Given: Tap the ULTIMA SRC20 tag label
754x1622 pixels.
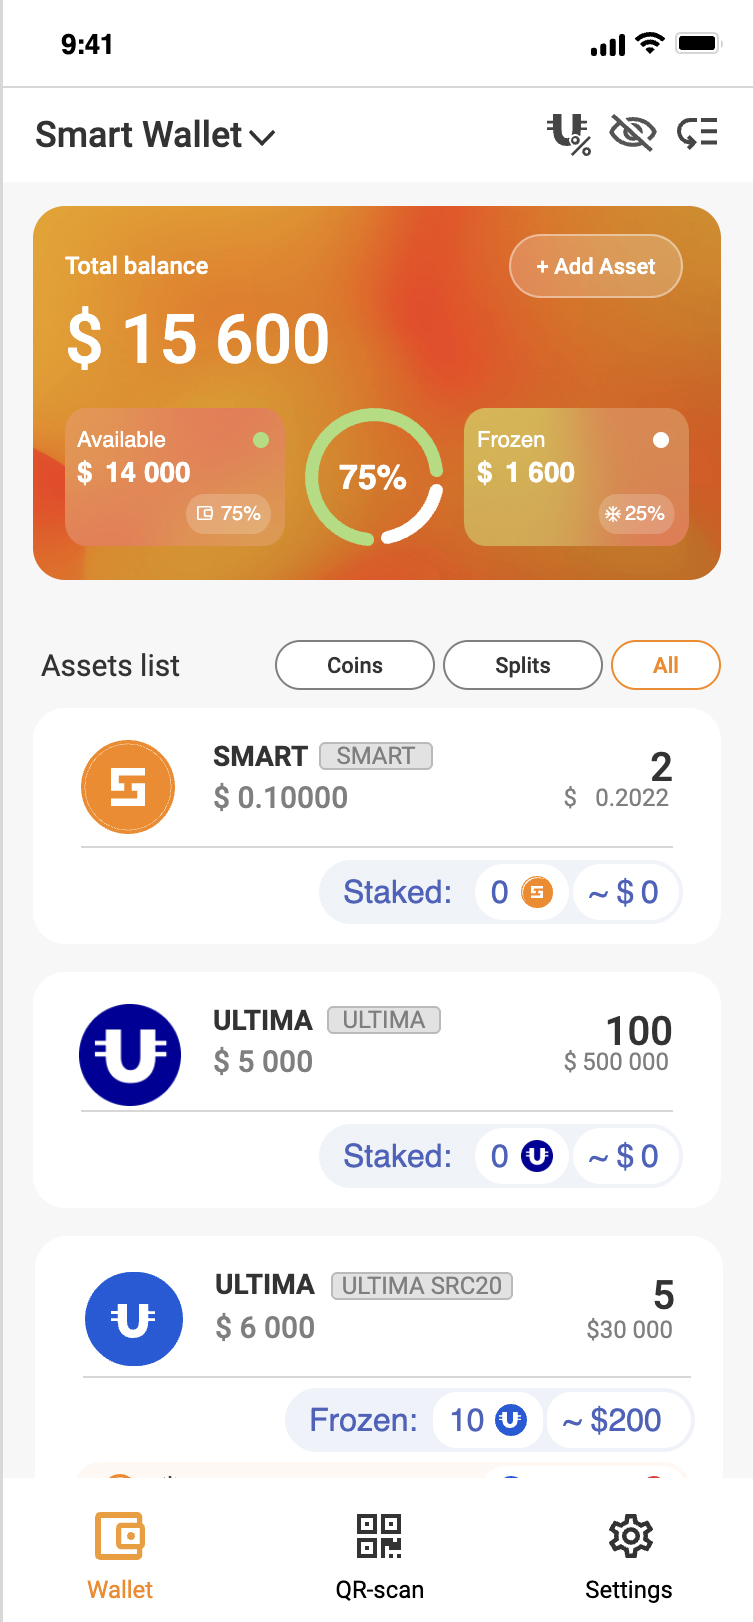Looking at the screenshot, I should point(422,1285).
